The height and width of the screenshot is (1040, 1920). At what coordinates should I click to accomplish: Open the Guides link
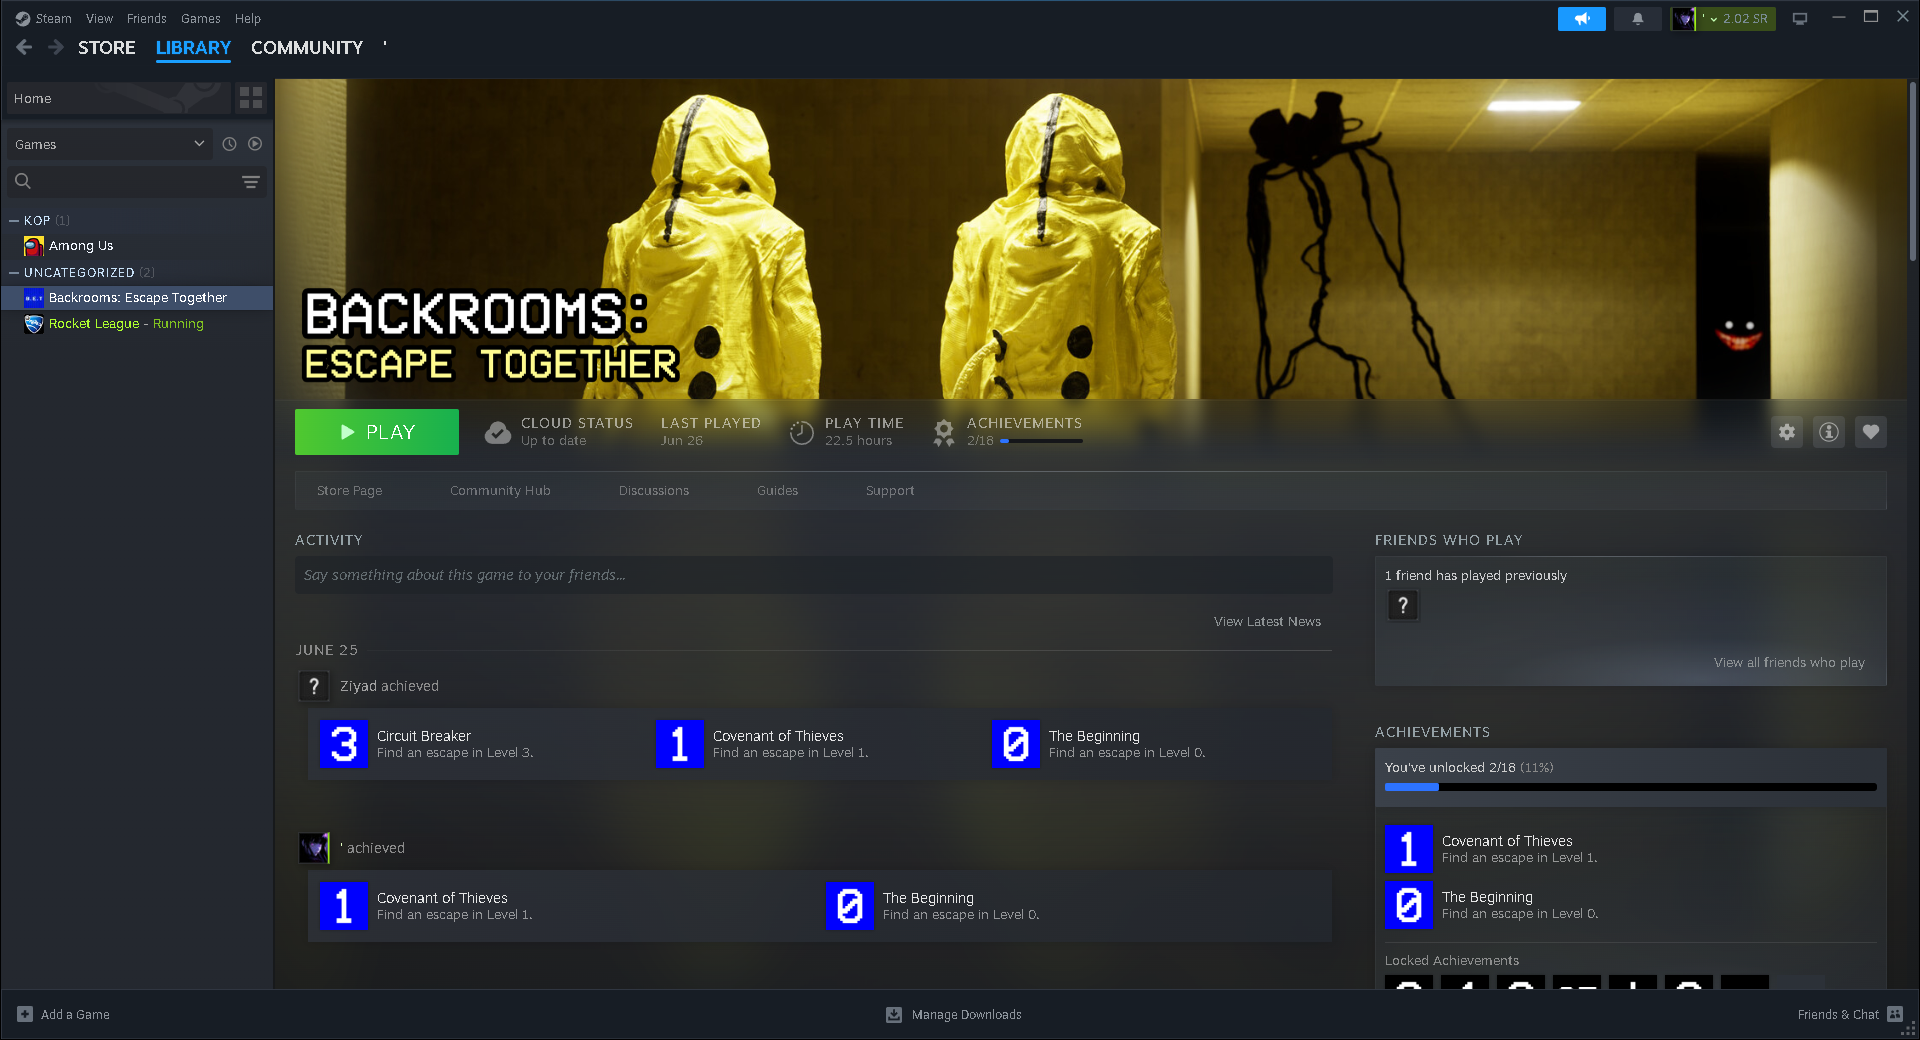pyautogui.click(x=777, y=491)
